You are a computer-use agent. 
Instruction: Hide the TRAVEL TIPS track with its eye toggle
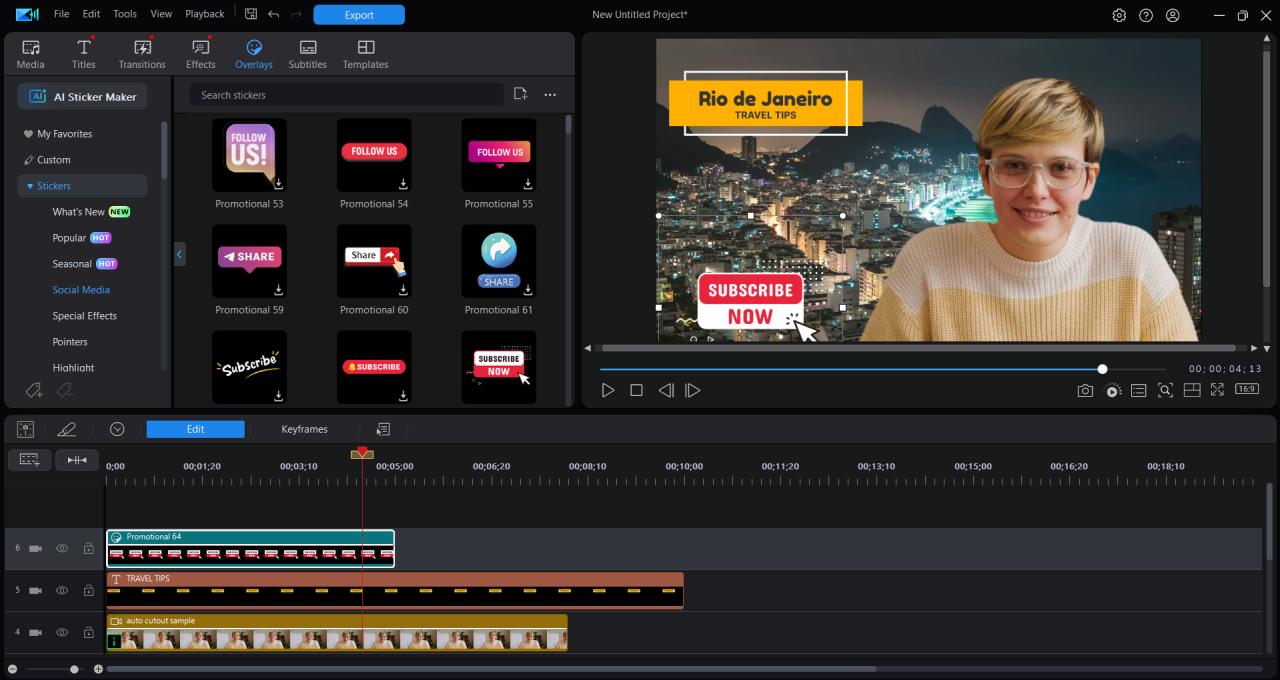tap(61, 590)
